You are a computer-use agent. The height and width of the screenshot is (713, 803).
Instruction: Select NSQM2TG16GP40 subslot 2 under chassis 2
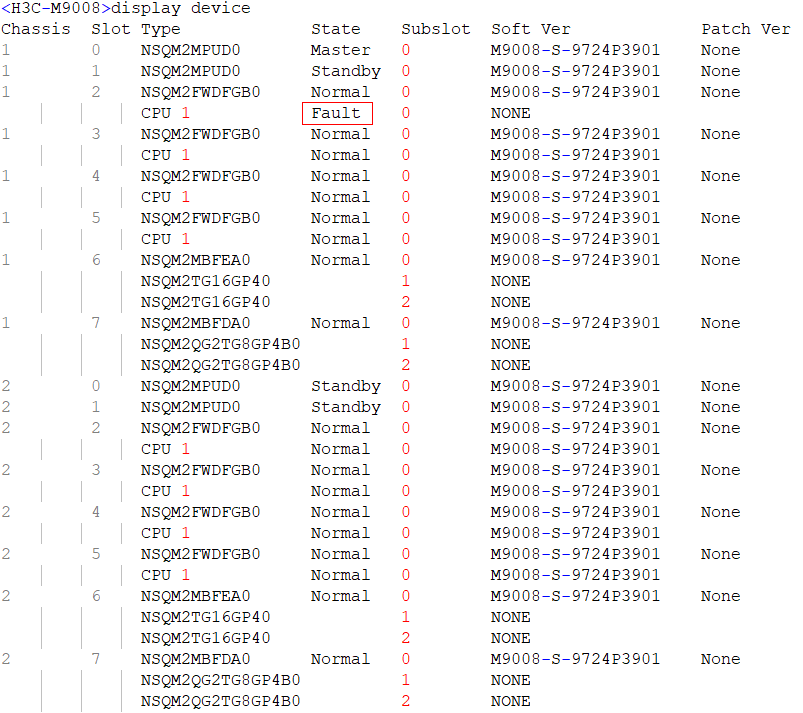coord(205,638)
